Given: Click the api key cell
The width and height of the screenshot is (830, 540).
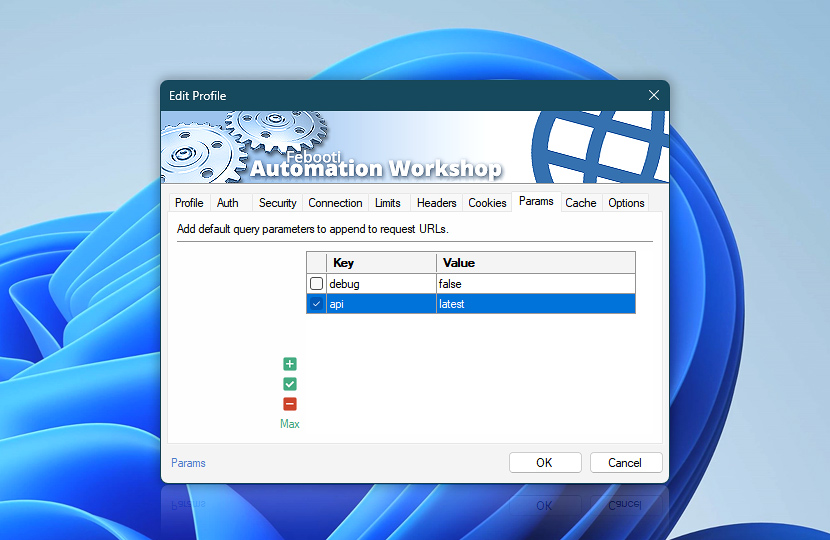Looking at the screenshot, I should click(381, 304).
